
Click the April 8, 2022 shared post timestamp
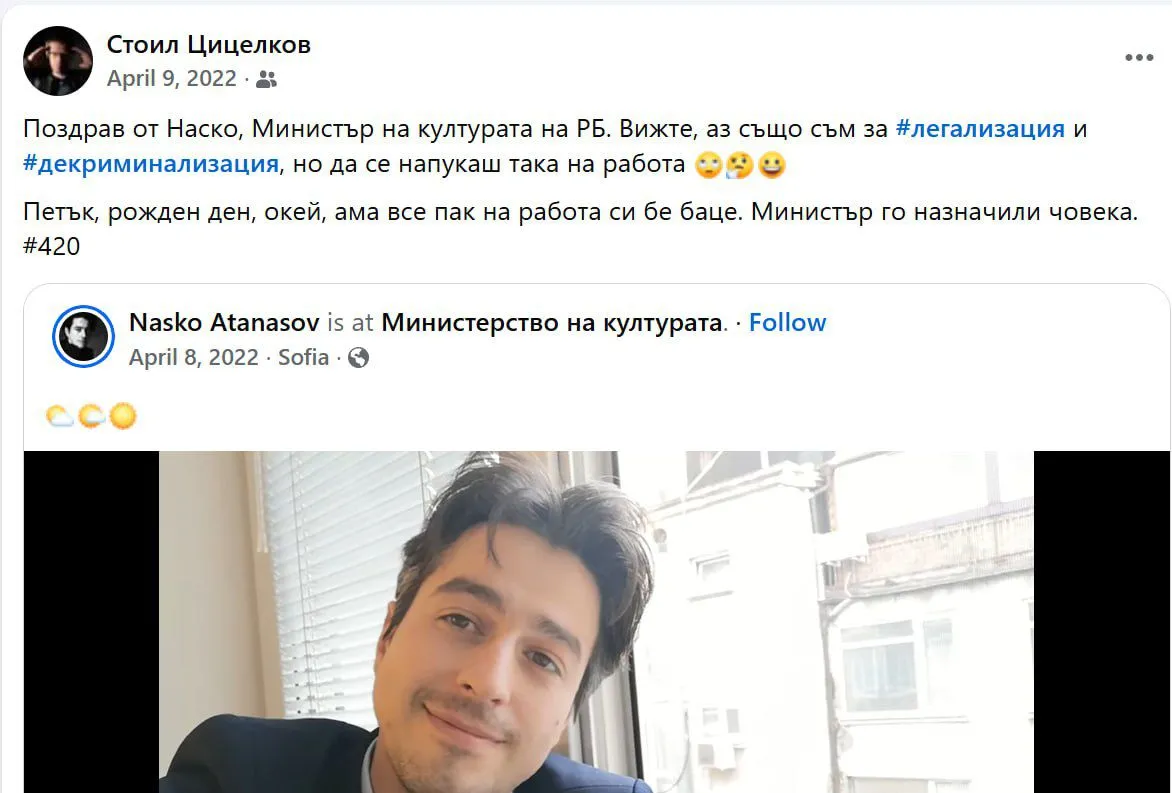tap(194, 357)
